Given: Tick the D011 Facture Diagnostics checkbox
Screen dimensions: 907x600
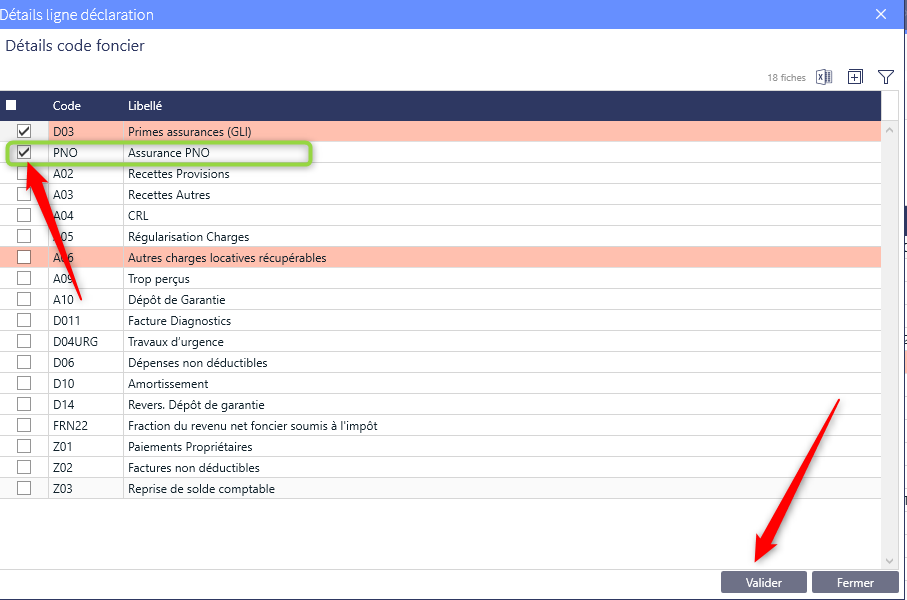Looking at the screenshot, I should [x=24, y=321].
